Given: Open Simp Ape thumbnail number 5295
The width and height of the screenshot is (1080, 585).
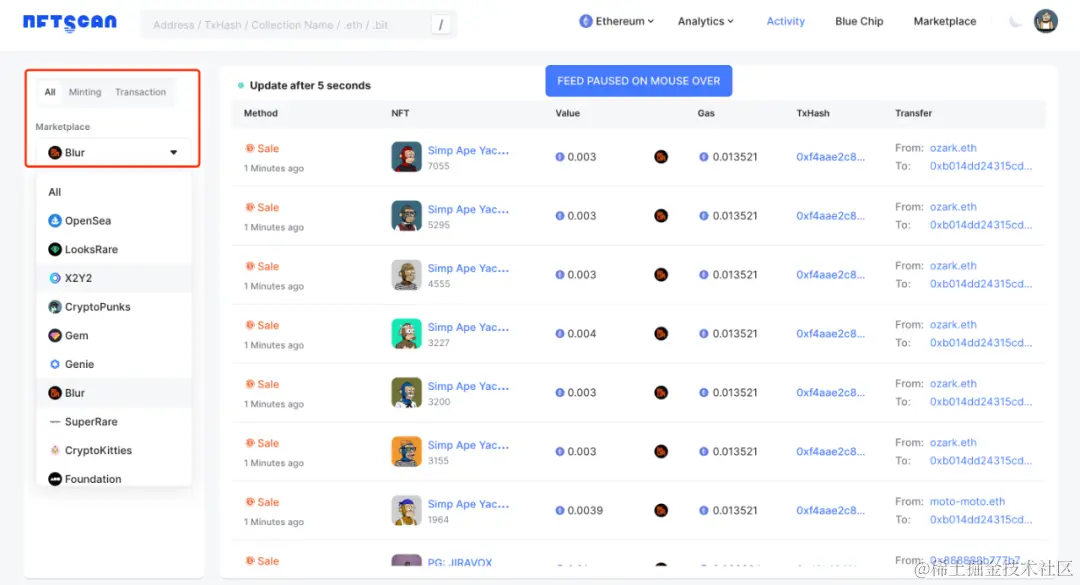Looking at the screenshot, I should click(406, 216).
